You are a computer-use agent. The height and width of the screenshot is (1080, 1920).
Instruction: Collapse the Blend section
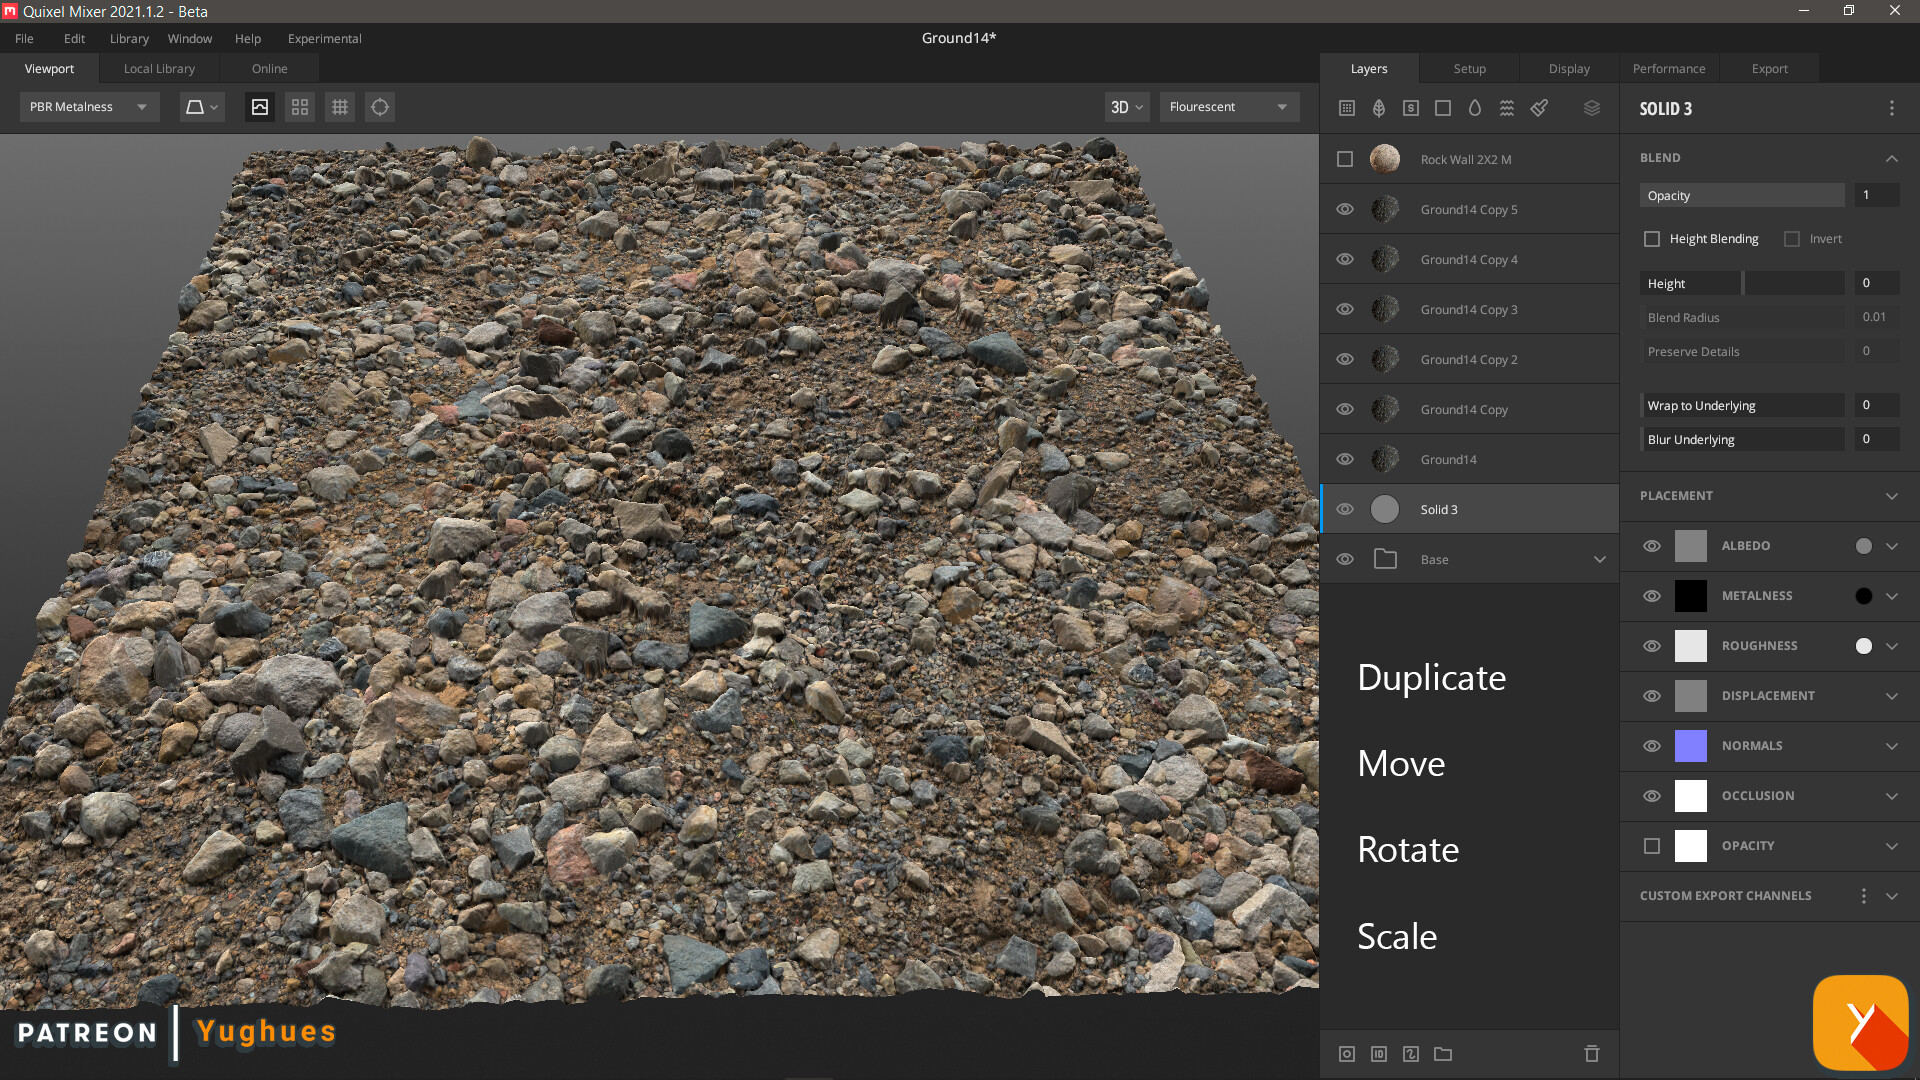click(1891, 158)
